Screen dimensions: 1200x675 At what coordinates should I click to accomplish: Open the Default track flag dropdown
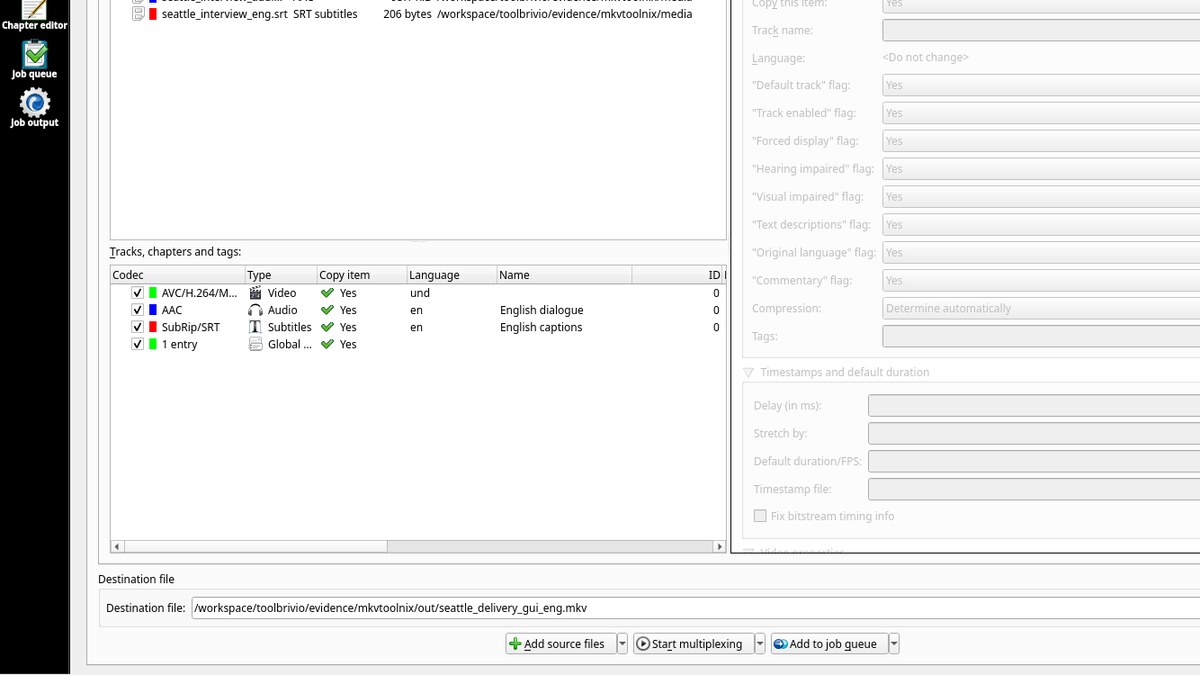(1041, 85)
